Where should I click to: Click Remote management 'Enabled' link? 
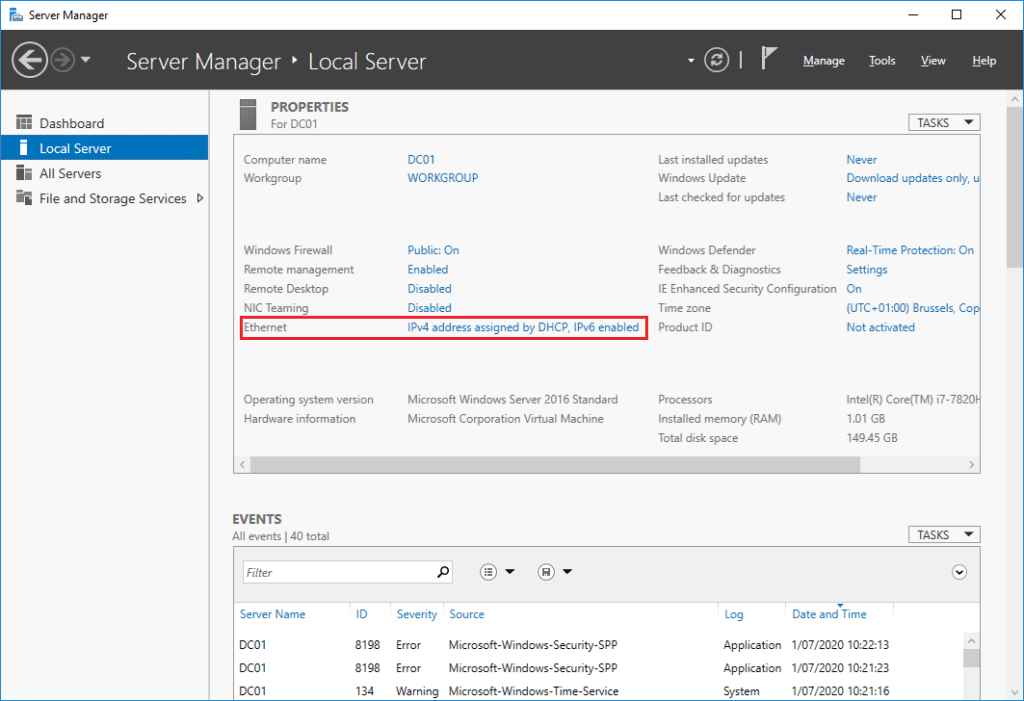coord(428,269)
